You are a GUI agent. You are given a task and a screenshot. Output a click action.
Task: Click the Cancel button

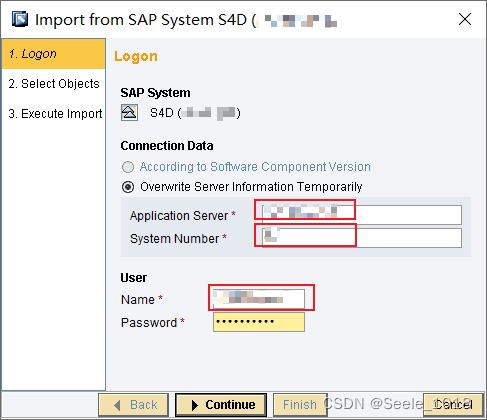tap(453, 405)
